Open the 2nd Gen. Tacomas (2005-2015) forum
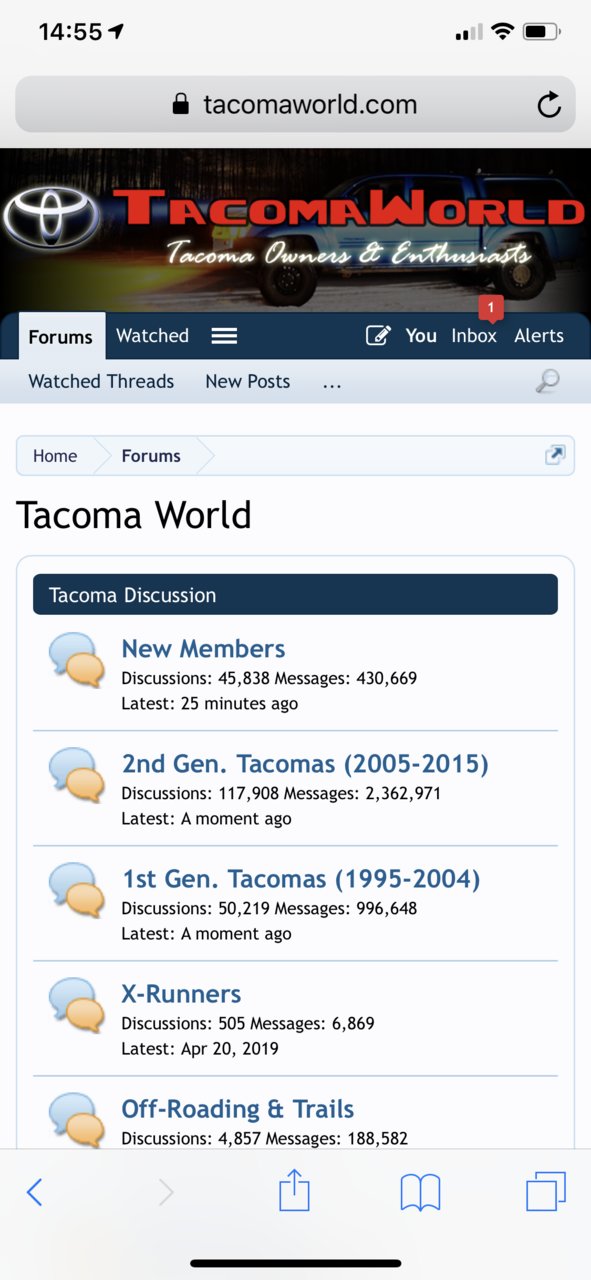The width and height of the screenshot is (591, 1280). [305, 764]
